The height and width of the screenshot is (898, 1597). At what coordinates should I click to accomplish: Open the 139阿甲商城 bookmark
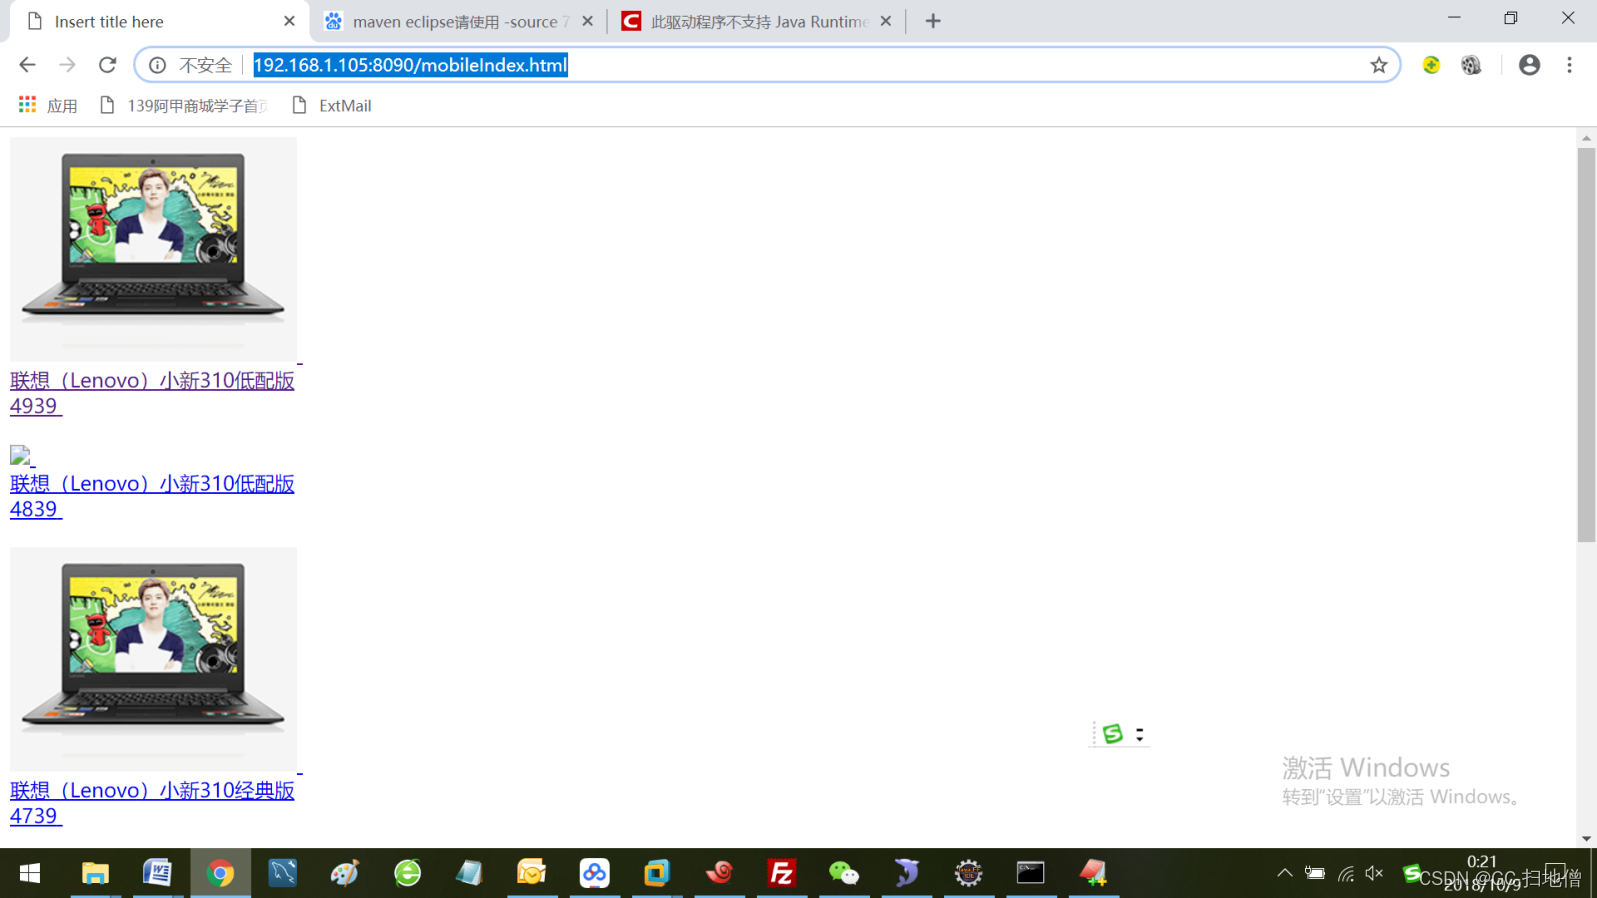pyautogui.click(x=184, y=105)
